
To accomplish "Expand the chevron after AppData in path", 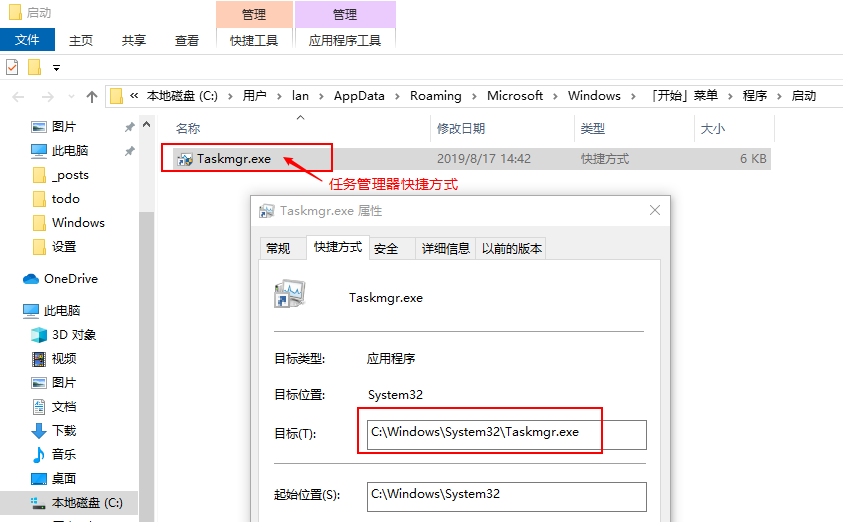I will pyautogui.click(x=397, y=96).
